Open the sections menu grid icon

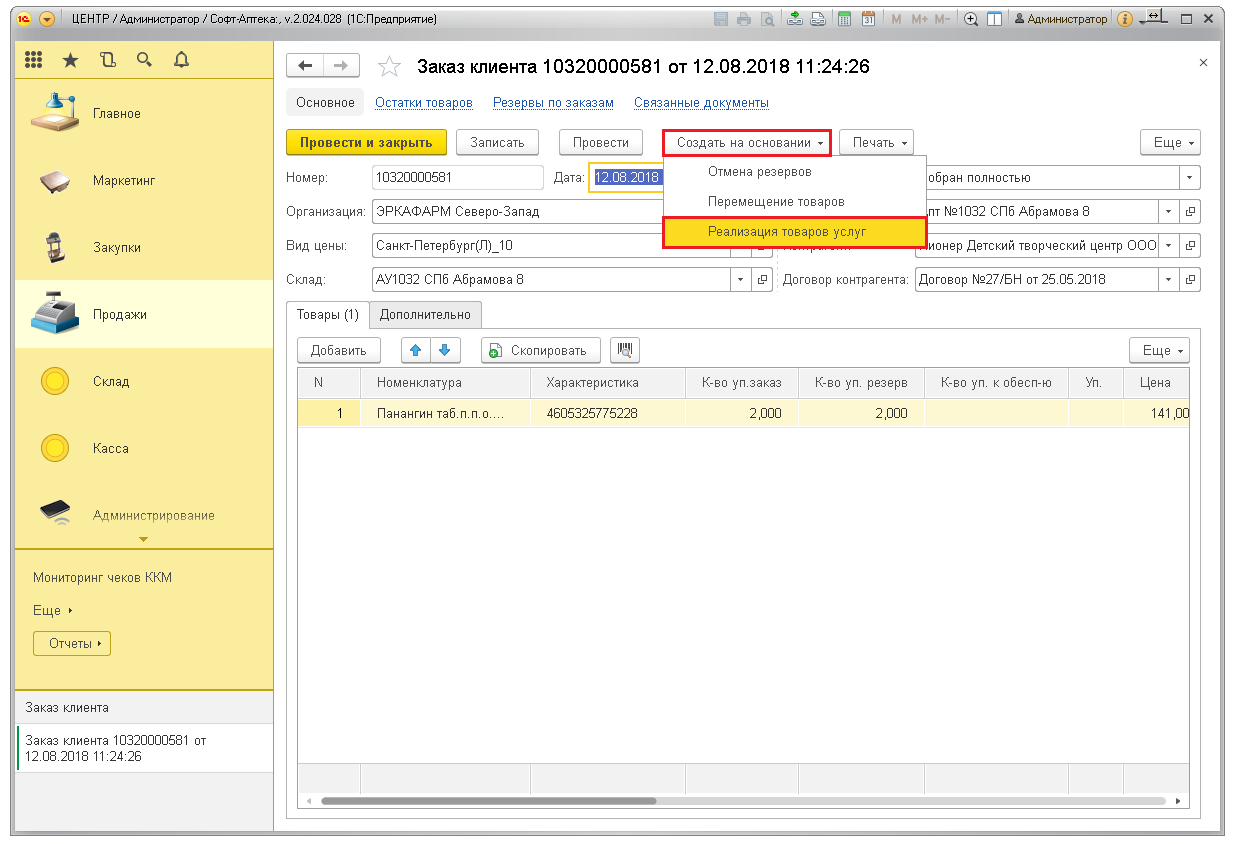click(34, 60)
